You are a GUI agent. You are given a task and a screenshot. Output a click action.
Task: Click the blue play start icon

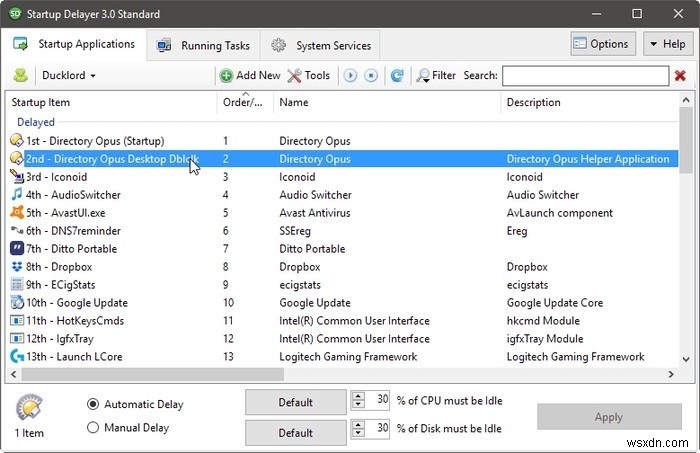350,75
